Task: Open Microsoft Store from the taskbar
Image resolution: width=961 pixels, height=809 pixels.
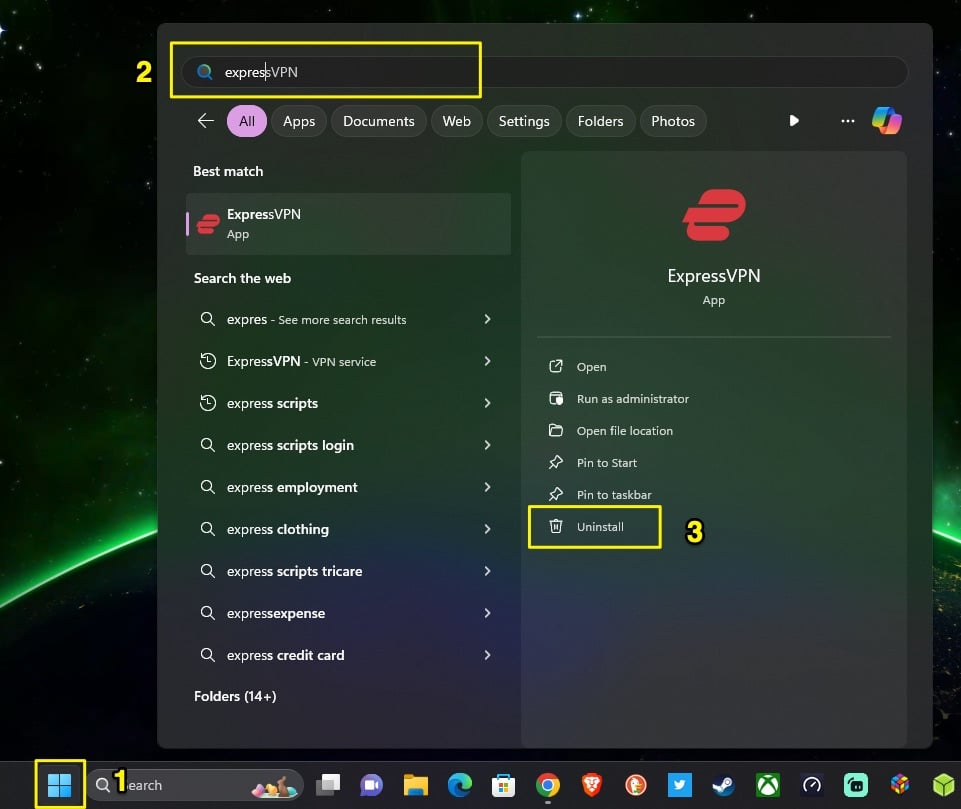Action: pos(503,785)
